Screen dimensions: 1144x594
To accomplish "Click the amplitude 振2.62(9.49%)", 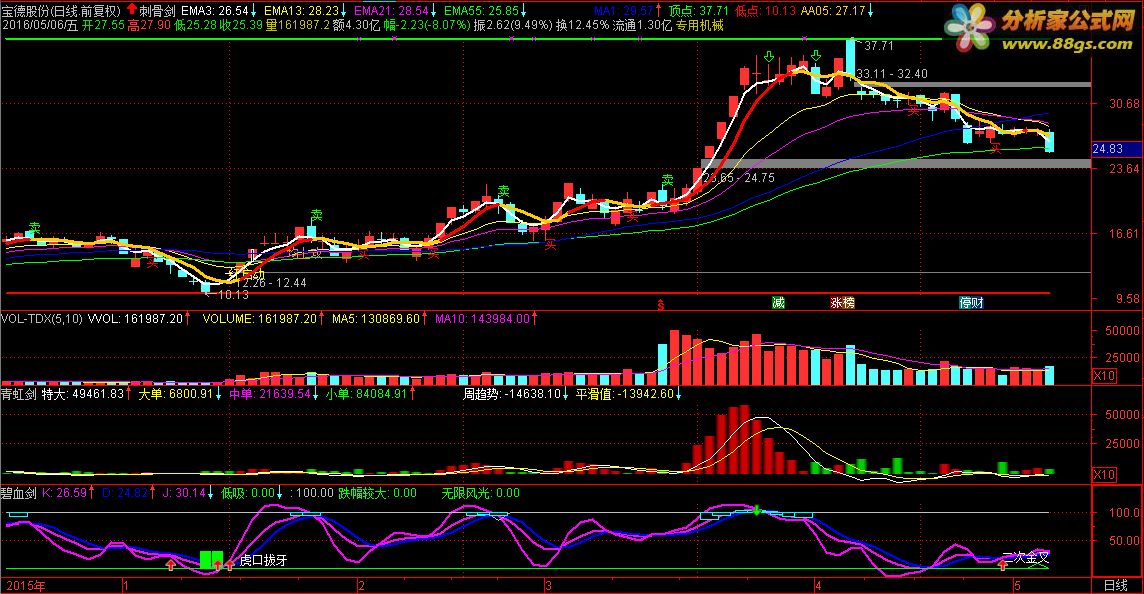I will click(514, 26).
